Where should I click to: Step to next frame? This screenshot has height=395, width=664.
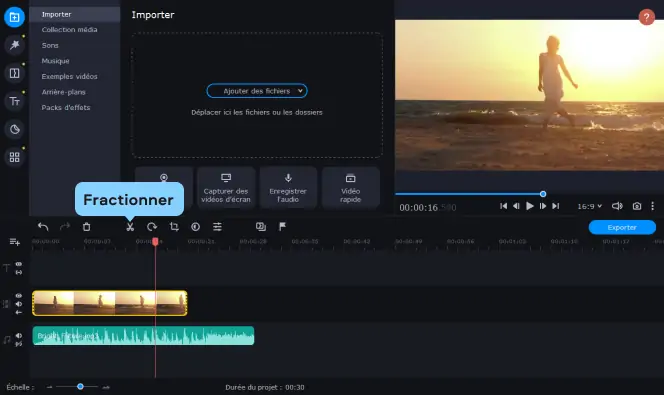pyautogui.click(x=542, y=206)
